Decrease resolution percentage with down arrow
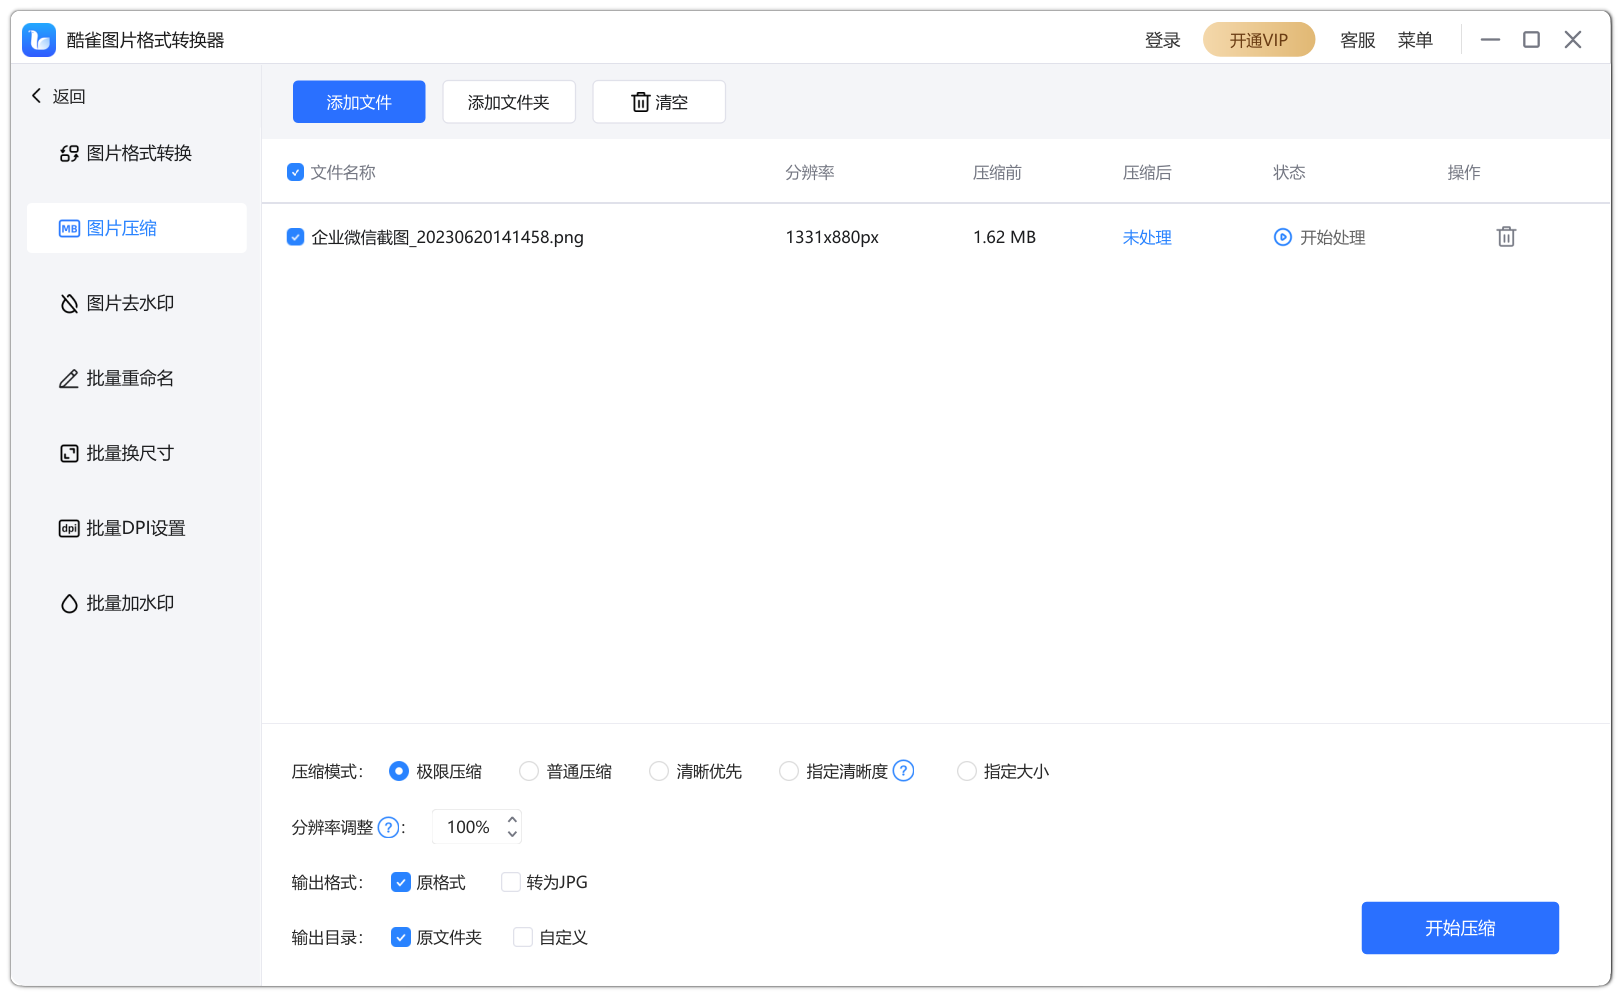The width and height of the screenshot is (1620, 995). pos(512,835)
